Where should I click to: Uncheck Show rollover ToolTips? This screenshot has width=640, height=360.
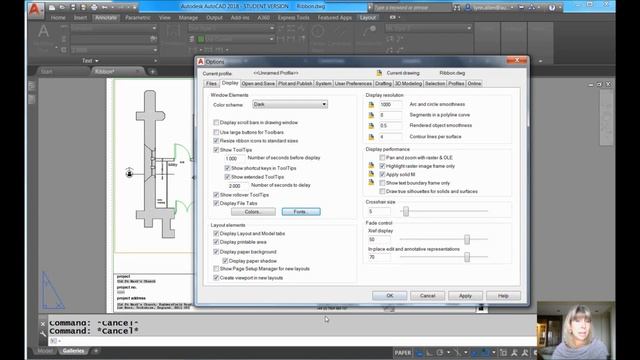point(216,195)
